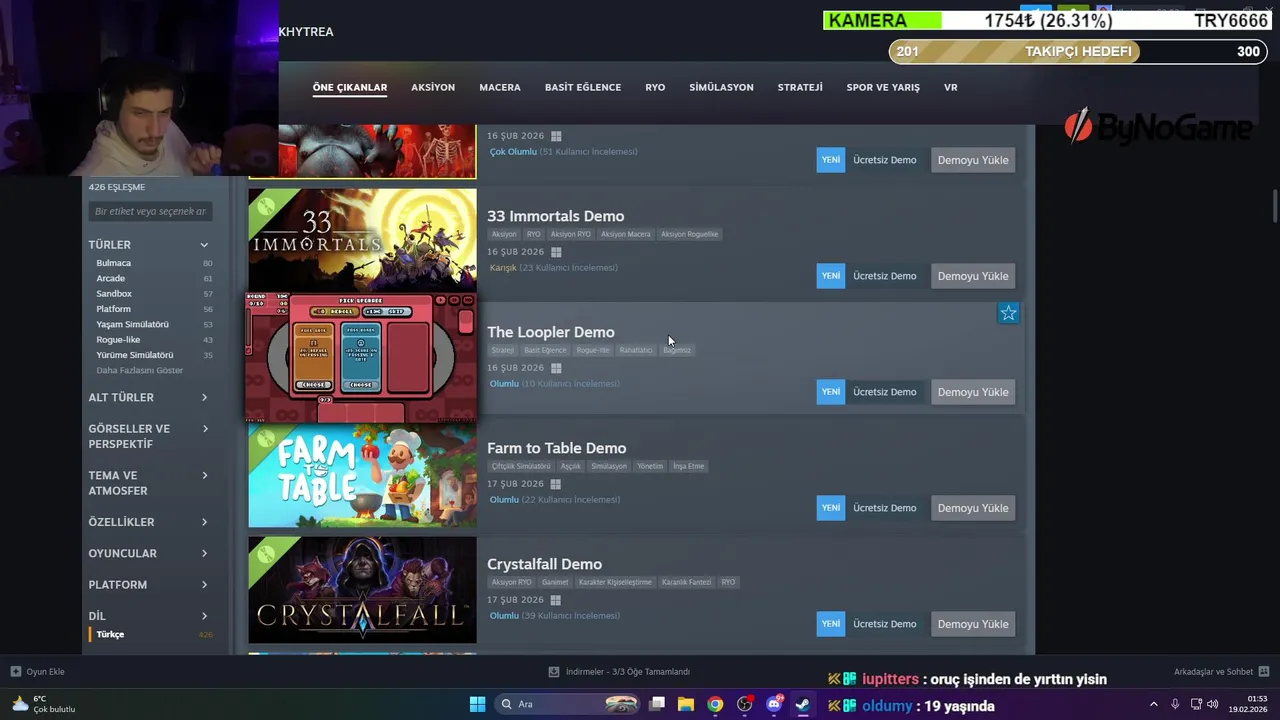Select the VR tab

point(951,87)
